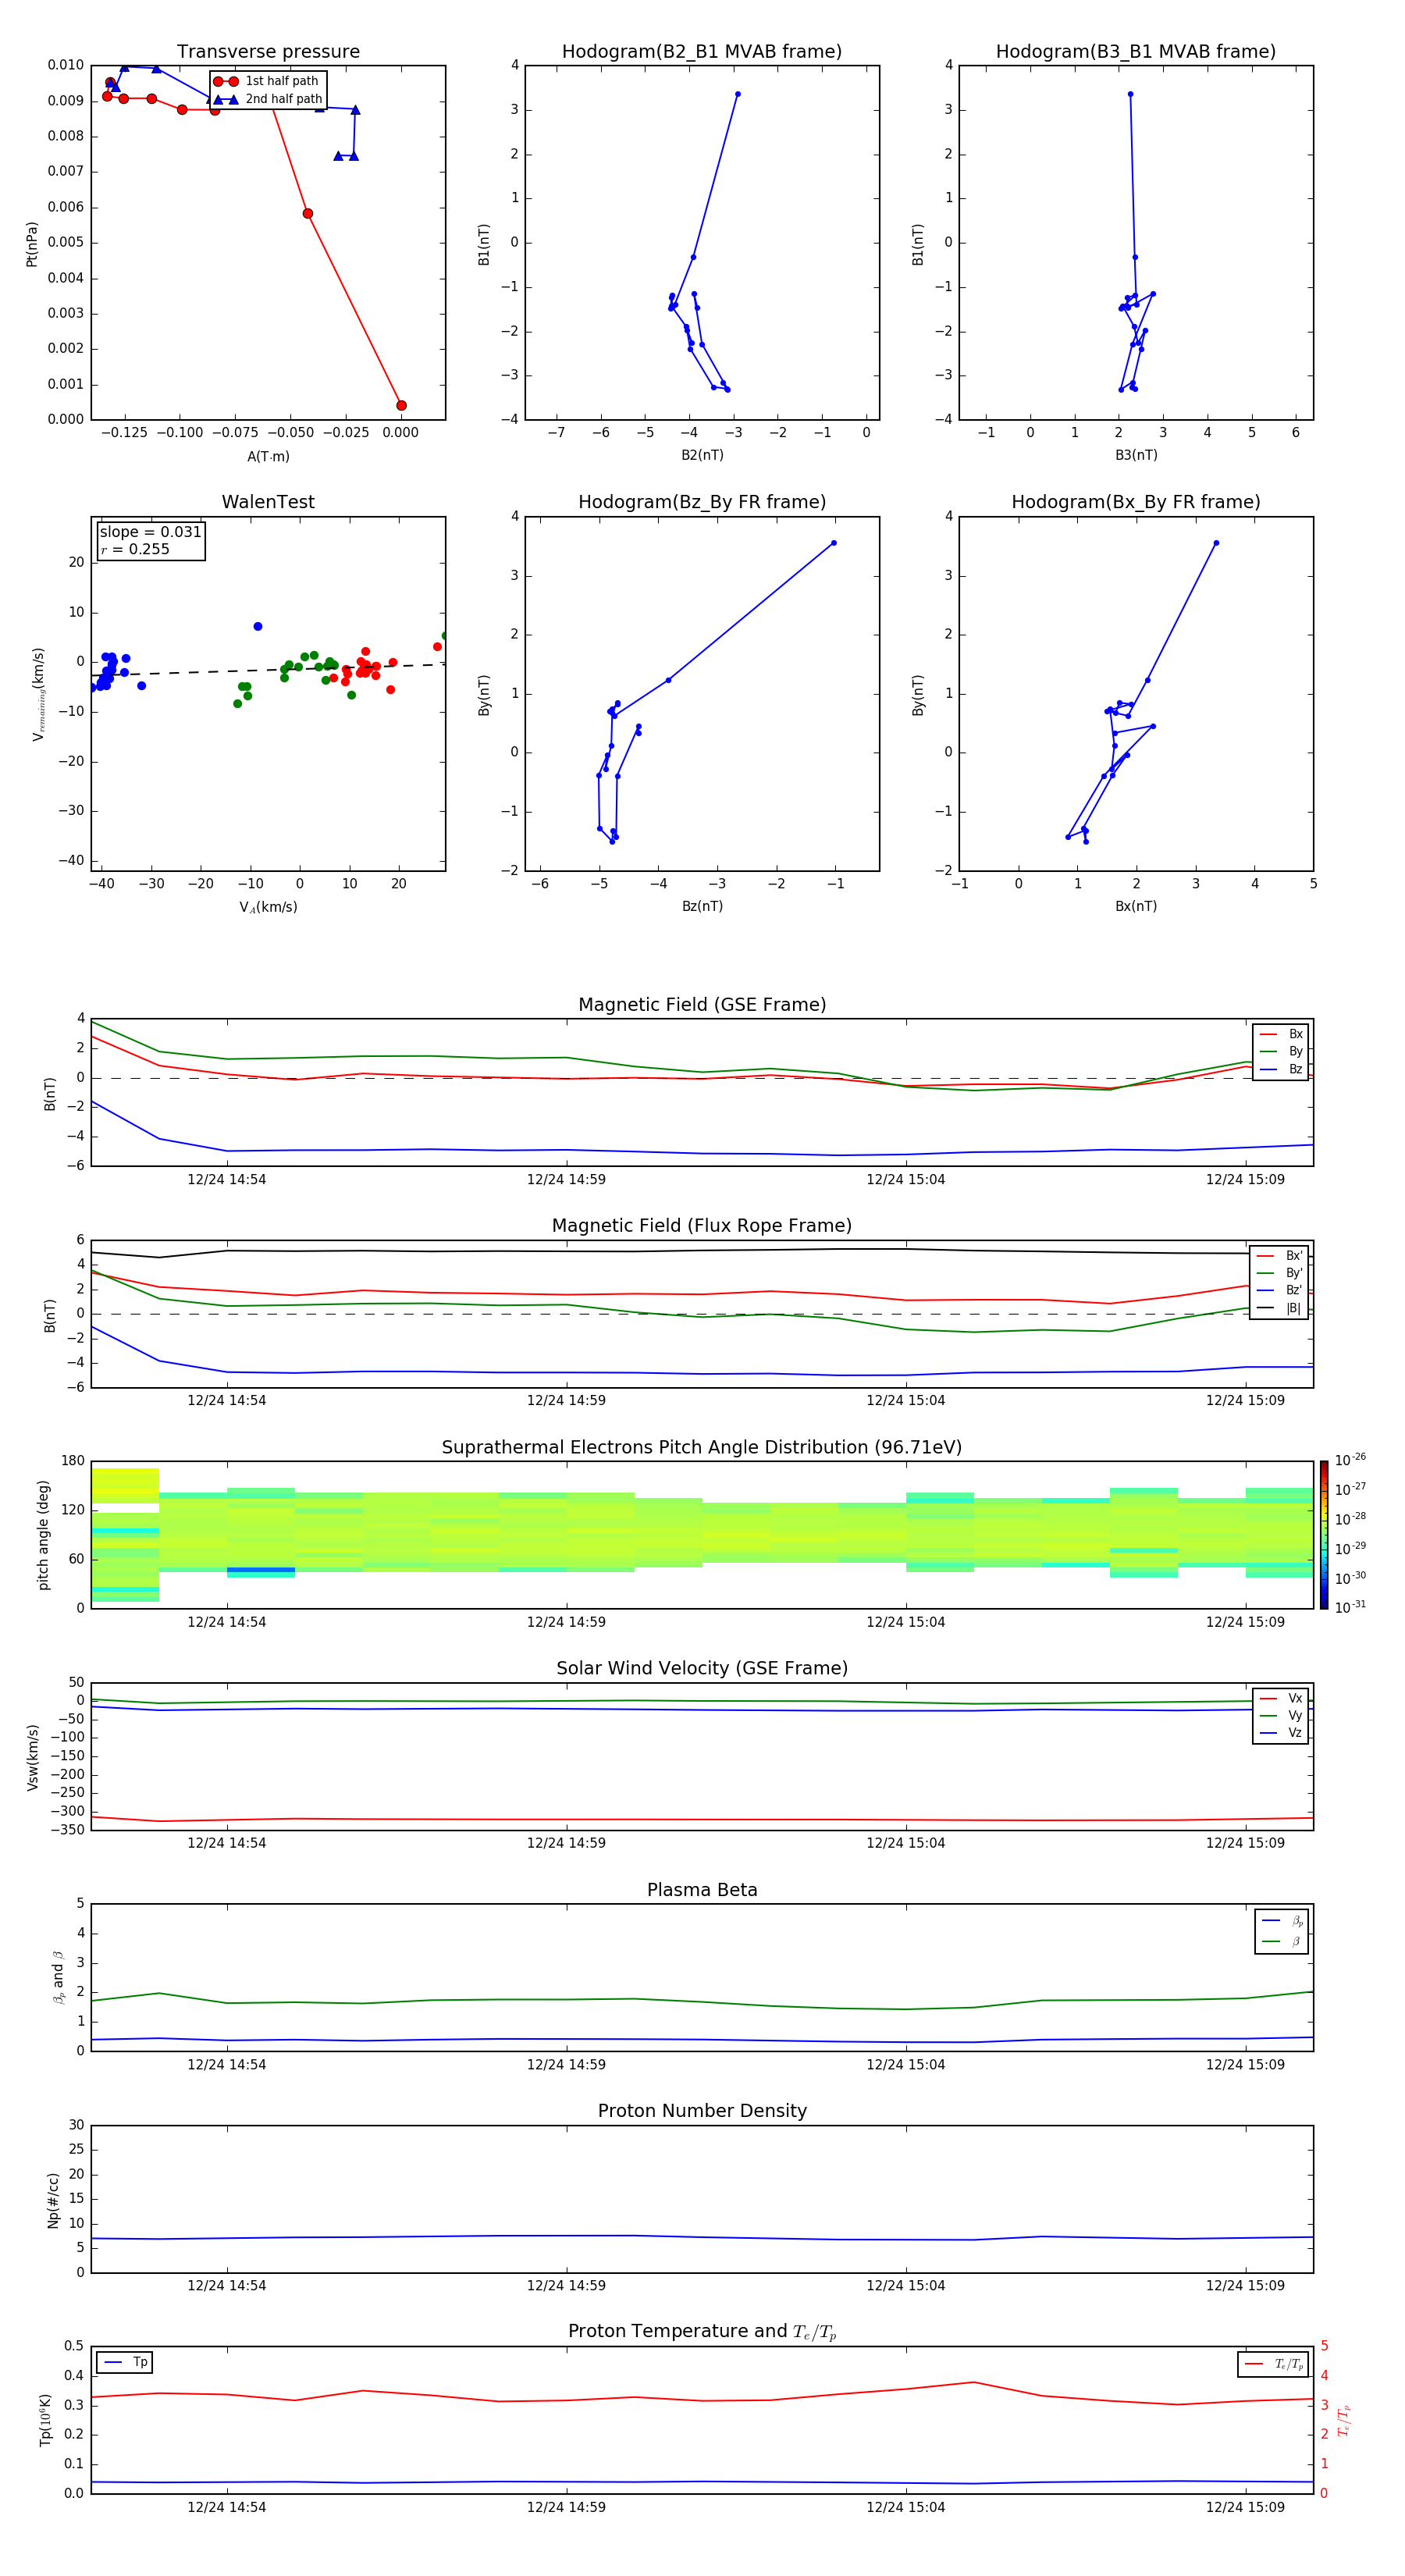Click the Pt(nPa) axis label

[x=32, y=244]
